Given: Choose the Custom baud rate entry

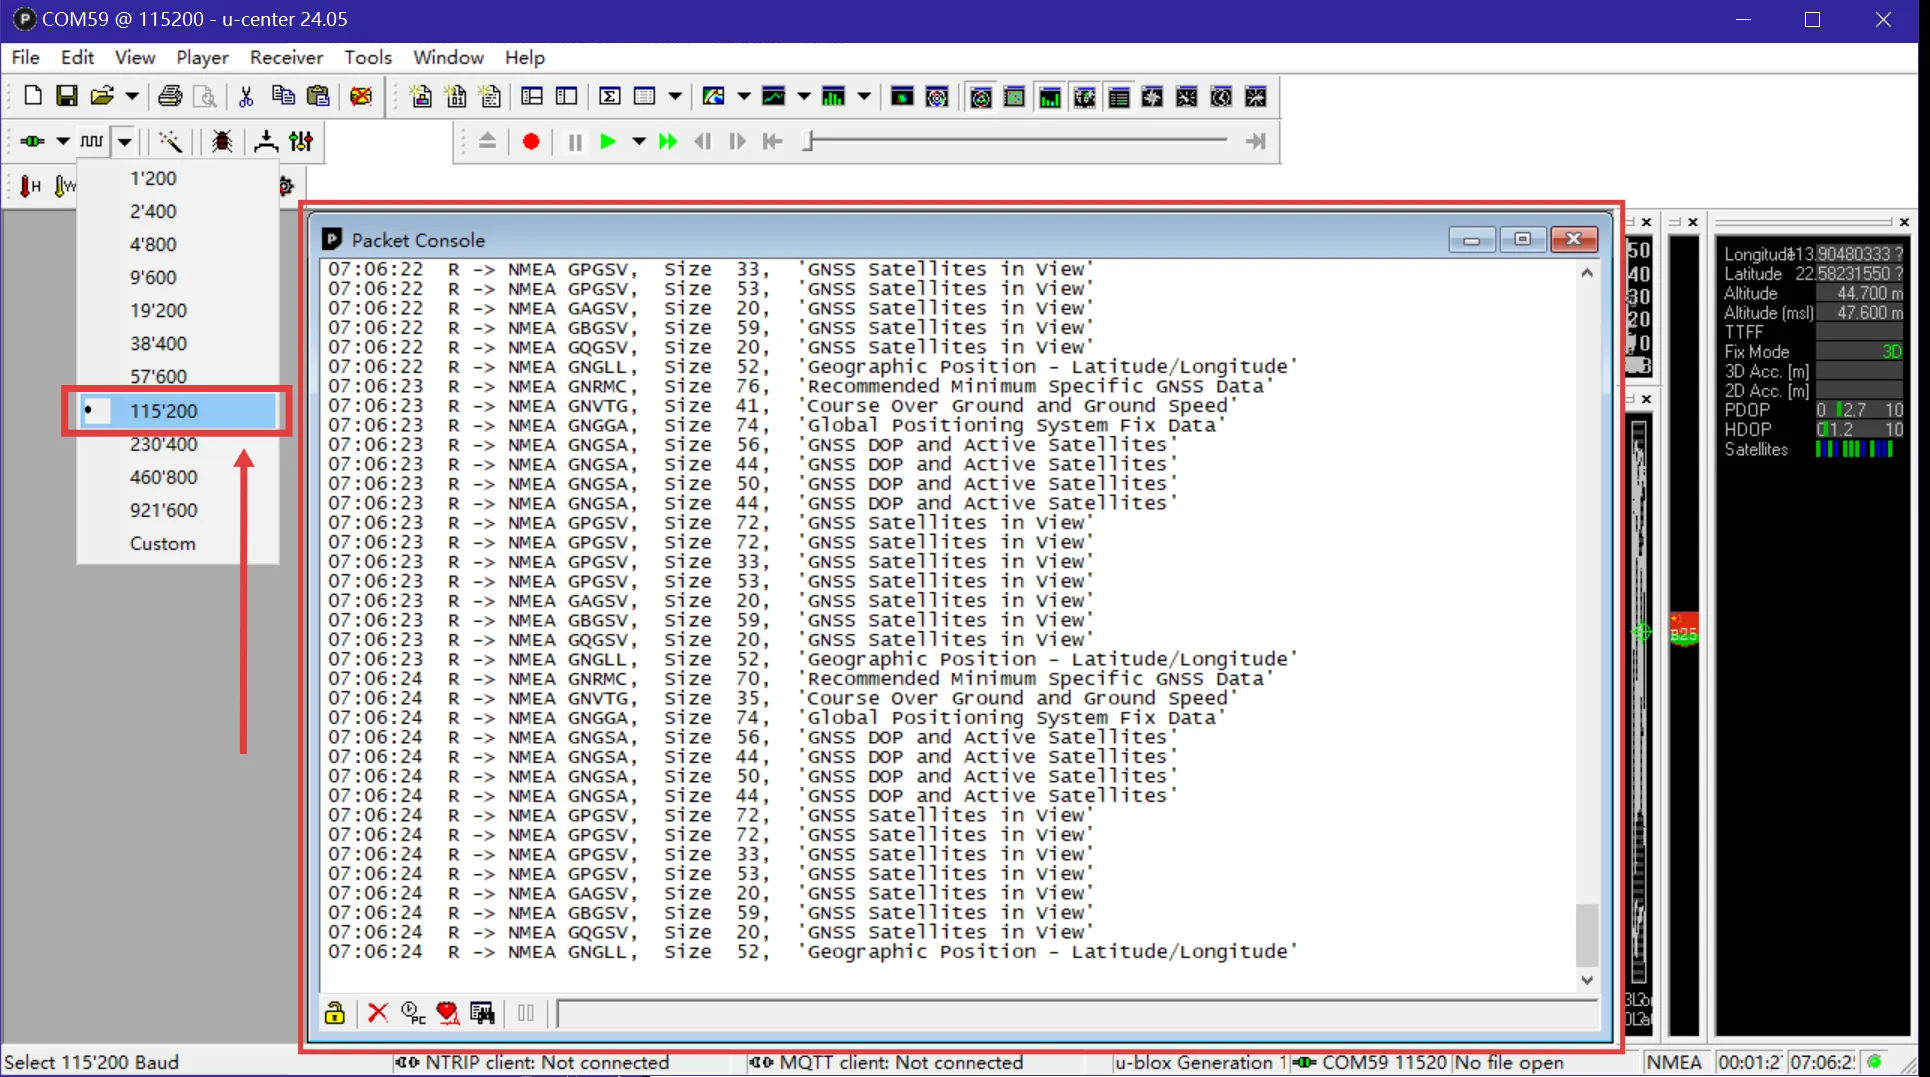Looking at the screenshot, I should pyautogui.click(x=162, y=543).
